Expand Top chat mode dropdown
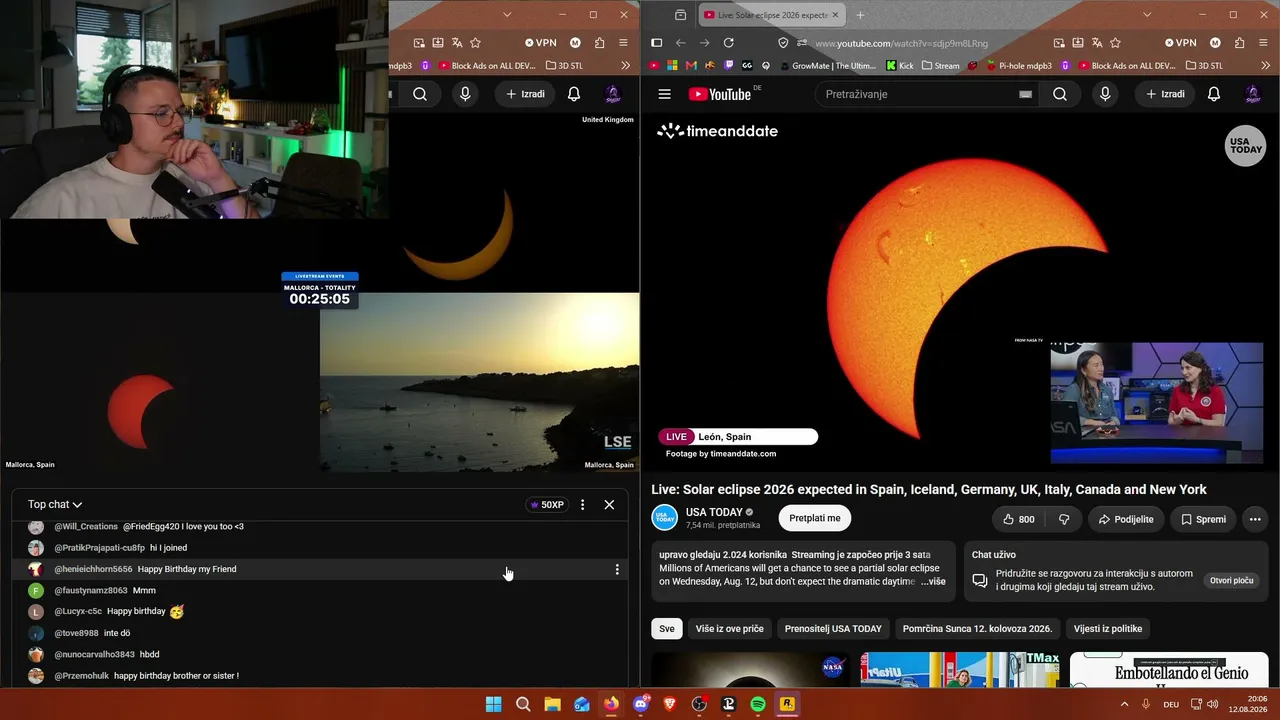The width and height of the screenshot is (1280, 720). [x=55, y=505]
